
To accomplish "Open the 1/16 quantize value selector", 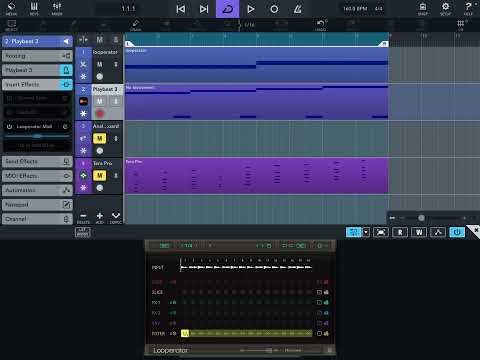I will (249, 25).
